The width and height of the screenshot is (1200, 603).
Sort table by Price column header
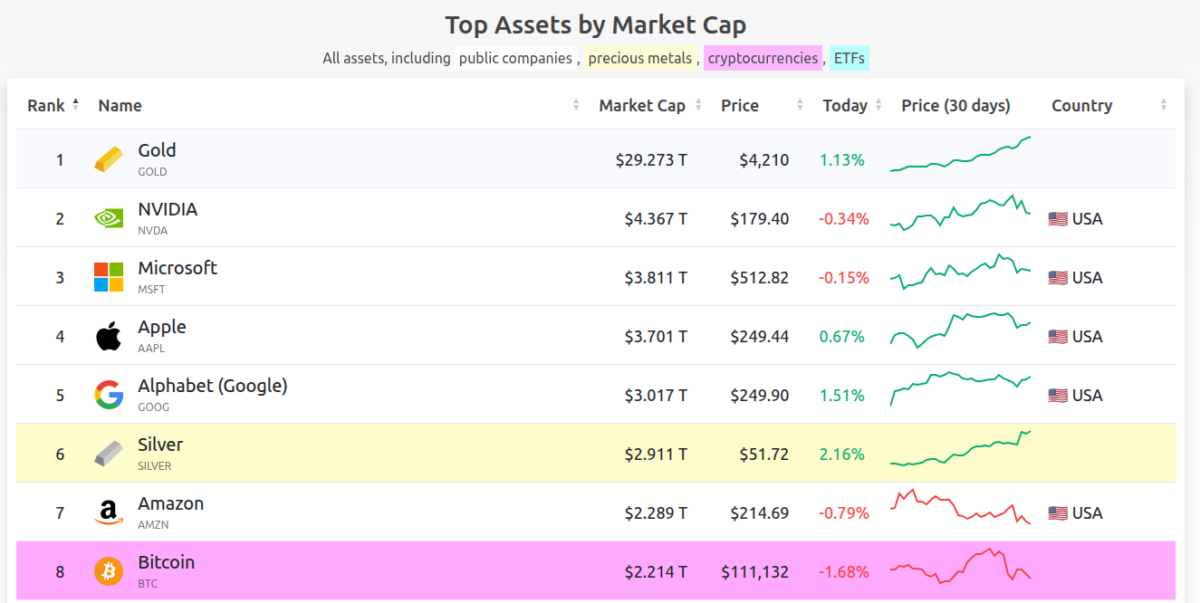click(740, 106)
